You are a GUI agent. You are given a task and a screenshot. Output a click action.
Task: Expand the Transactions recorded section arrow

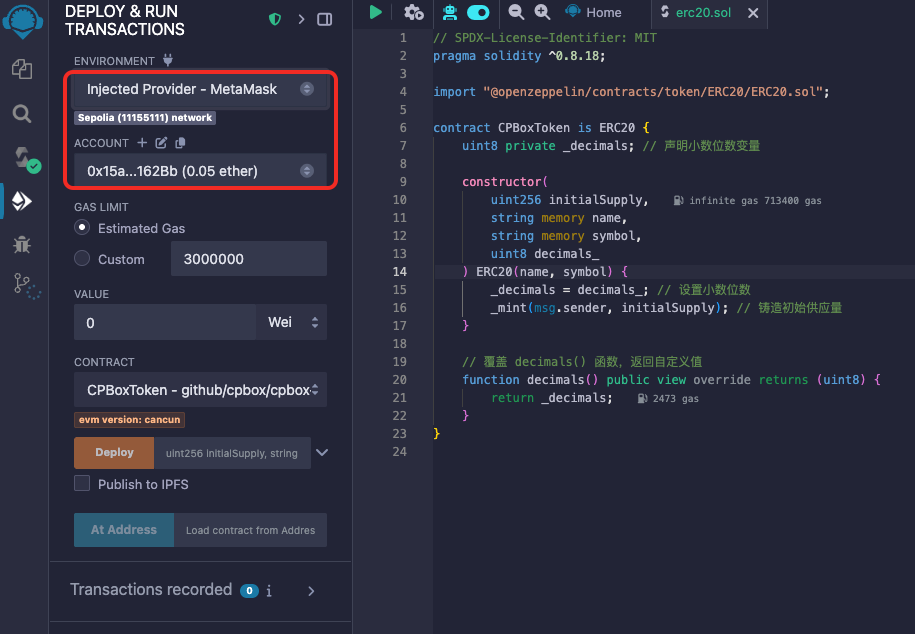coord(311,591)
